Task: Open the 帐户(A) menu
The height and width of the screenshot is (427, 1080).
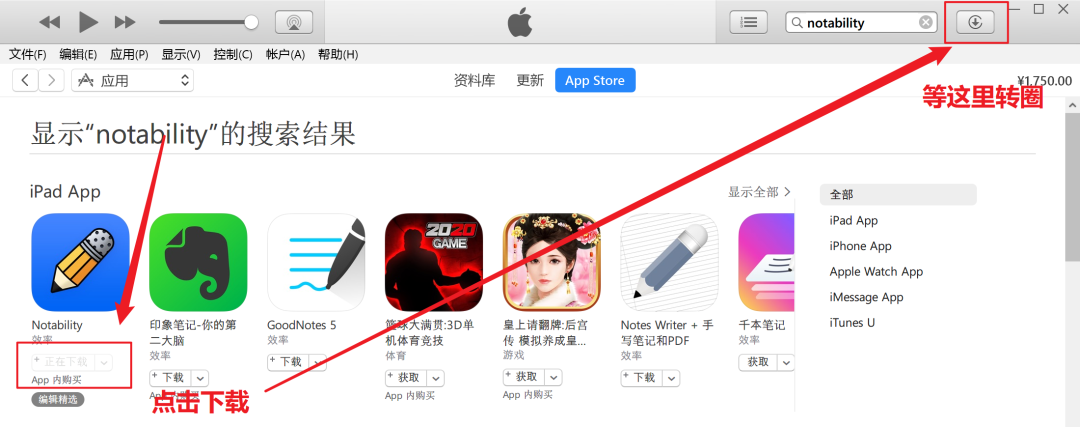Action: tap(285, 54)
